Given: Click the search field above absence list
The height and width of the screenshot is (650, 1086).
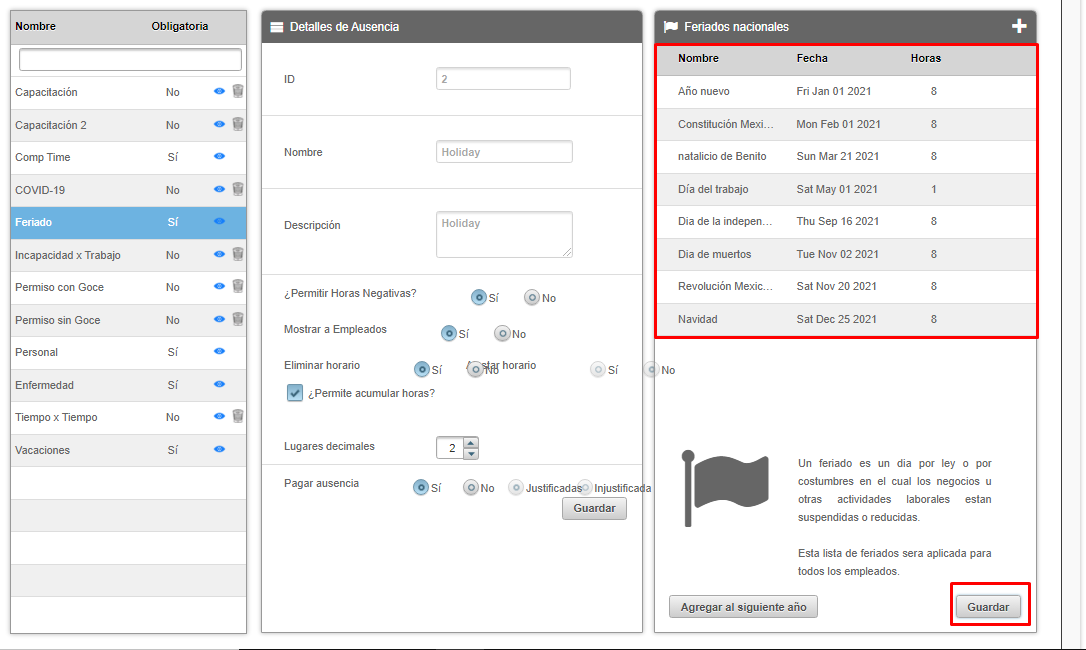Looking at the screenshot, I should click(130, 60).
